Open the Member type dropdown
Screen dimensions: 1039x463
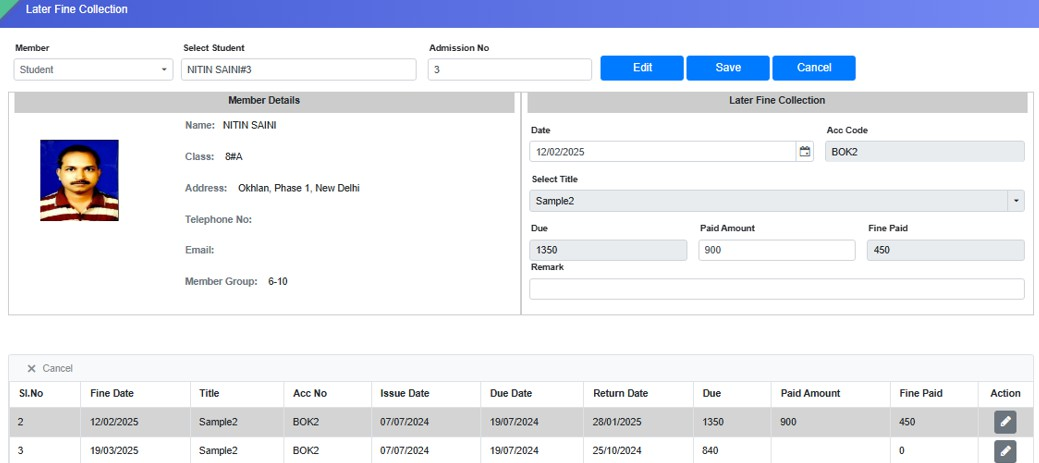[x=94, y=70]
